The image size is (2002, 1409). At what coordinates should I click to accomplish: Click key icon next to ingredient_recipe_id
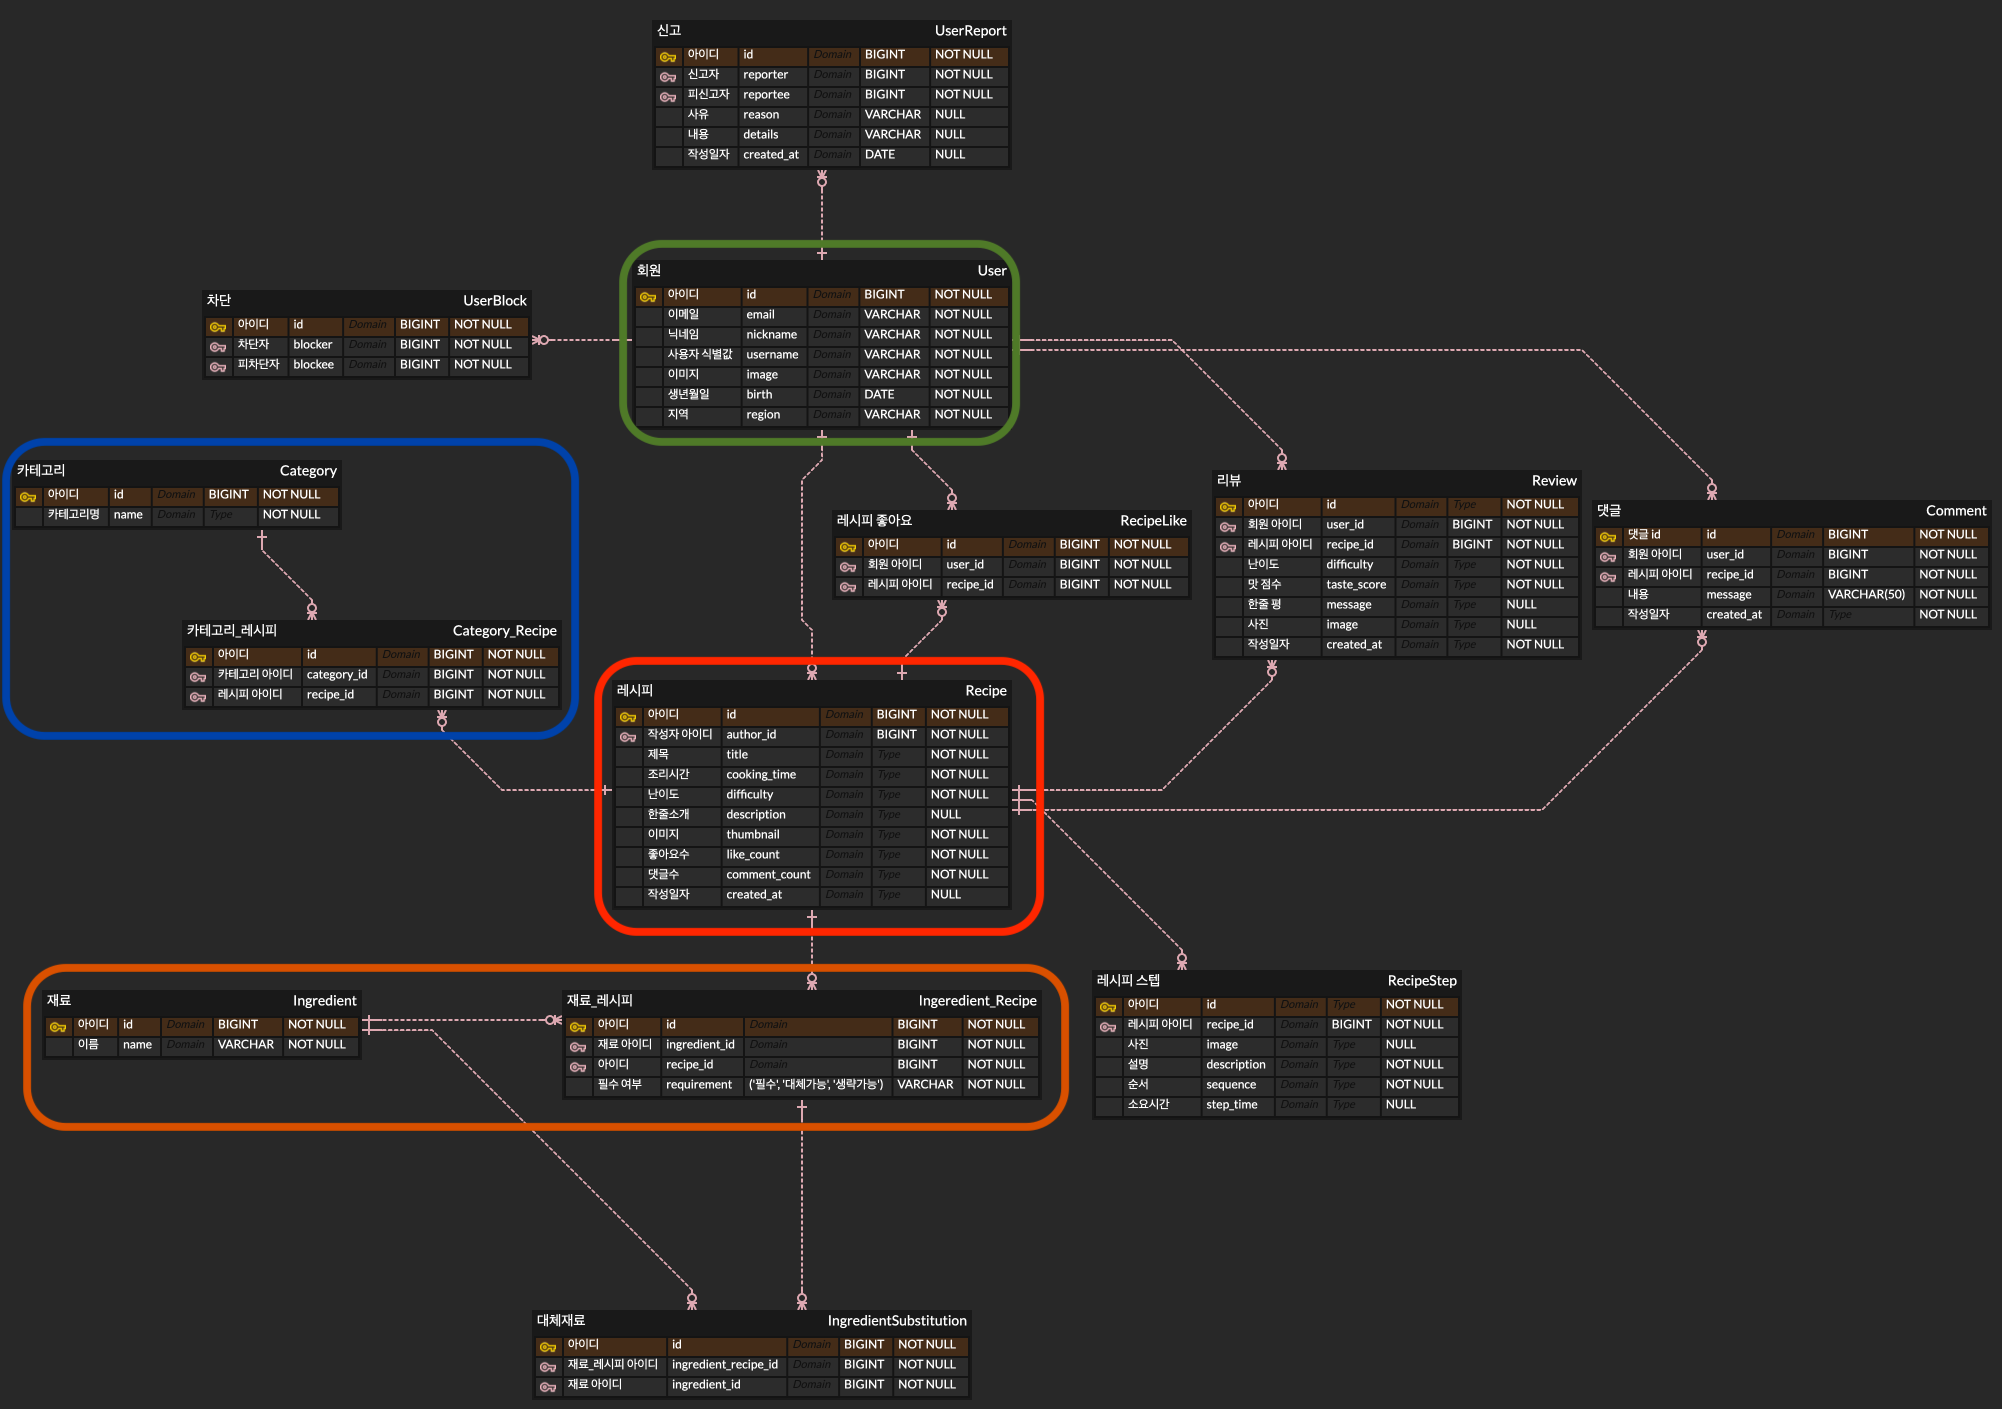click(x=548, y=1367)
